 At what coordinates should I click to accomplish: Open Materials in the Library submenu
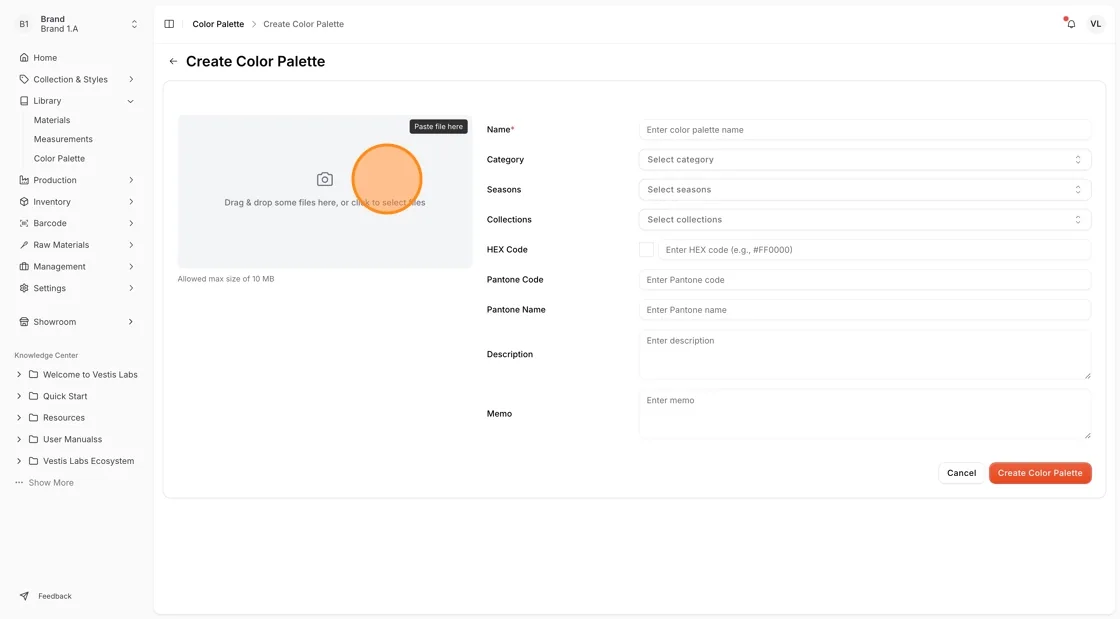[51, 120]
